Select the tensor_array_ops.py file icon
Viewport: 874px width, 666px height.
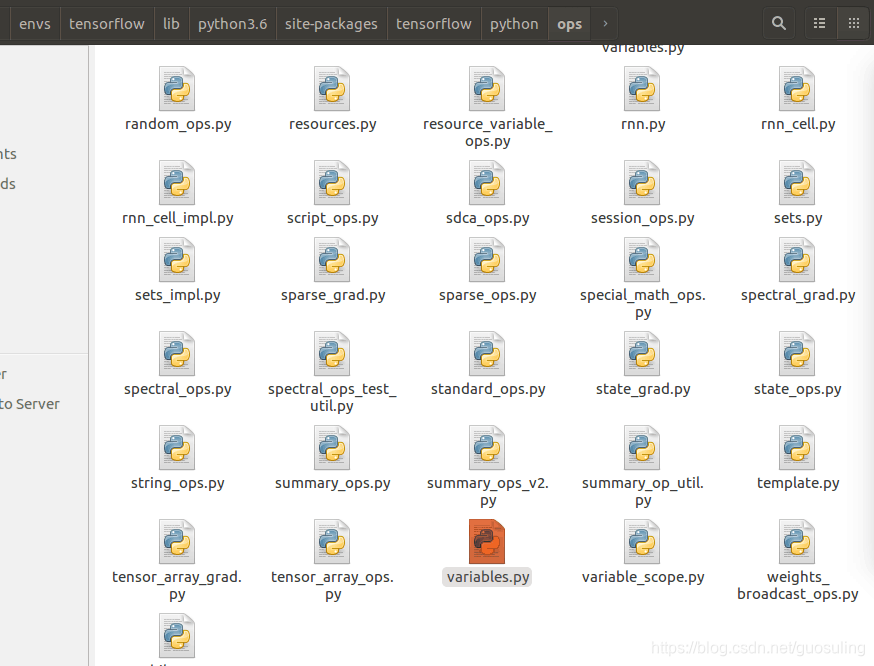click(332, 542)
